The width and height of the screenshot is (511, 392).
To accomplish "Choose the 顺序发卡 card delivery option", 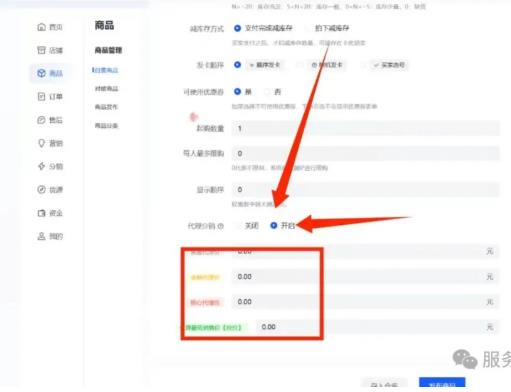I will (237, 65).
